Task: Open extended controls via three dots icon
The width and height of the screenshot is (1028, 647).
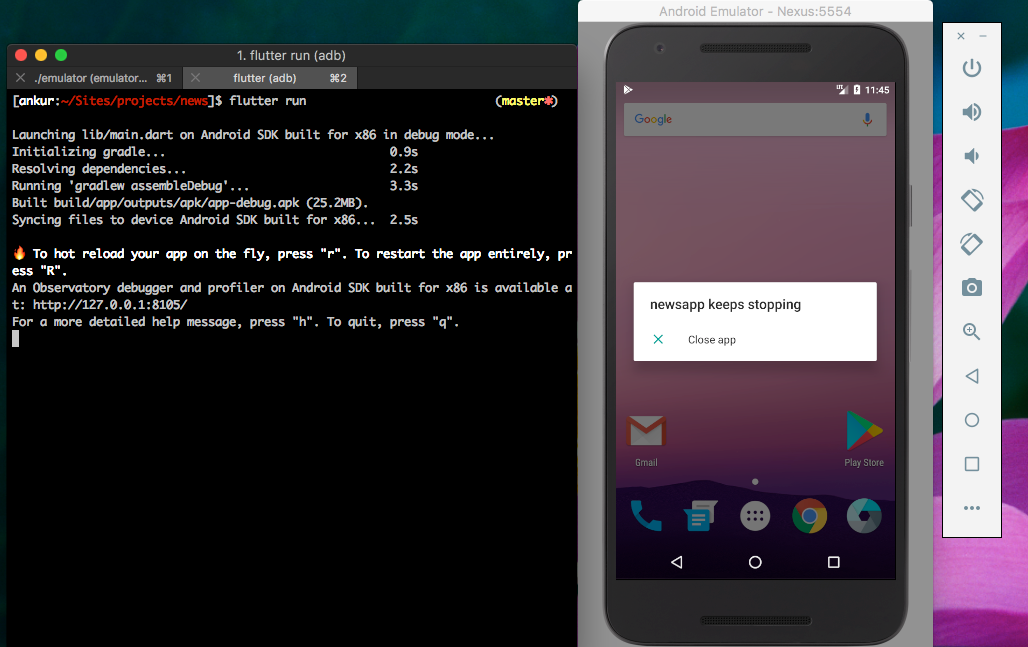Action: click(x=972, y=508)
